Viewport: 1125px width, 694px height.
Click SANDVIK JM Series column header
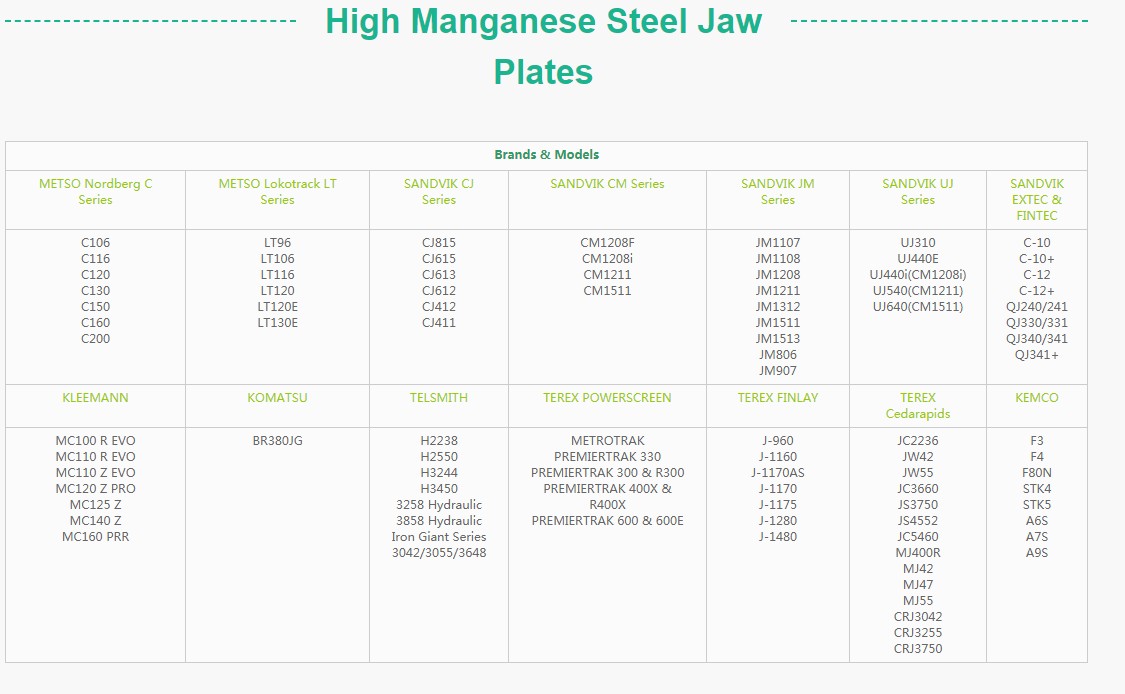(778, 192)
